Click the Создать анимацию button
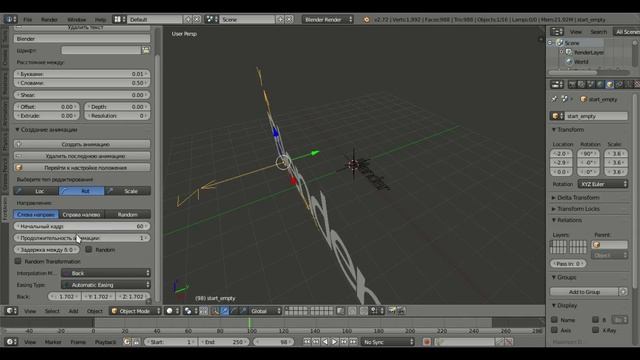The width and height of the screenshot is (640, 360). pos(82,144)
